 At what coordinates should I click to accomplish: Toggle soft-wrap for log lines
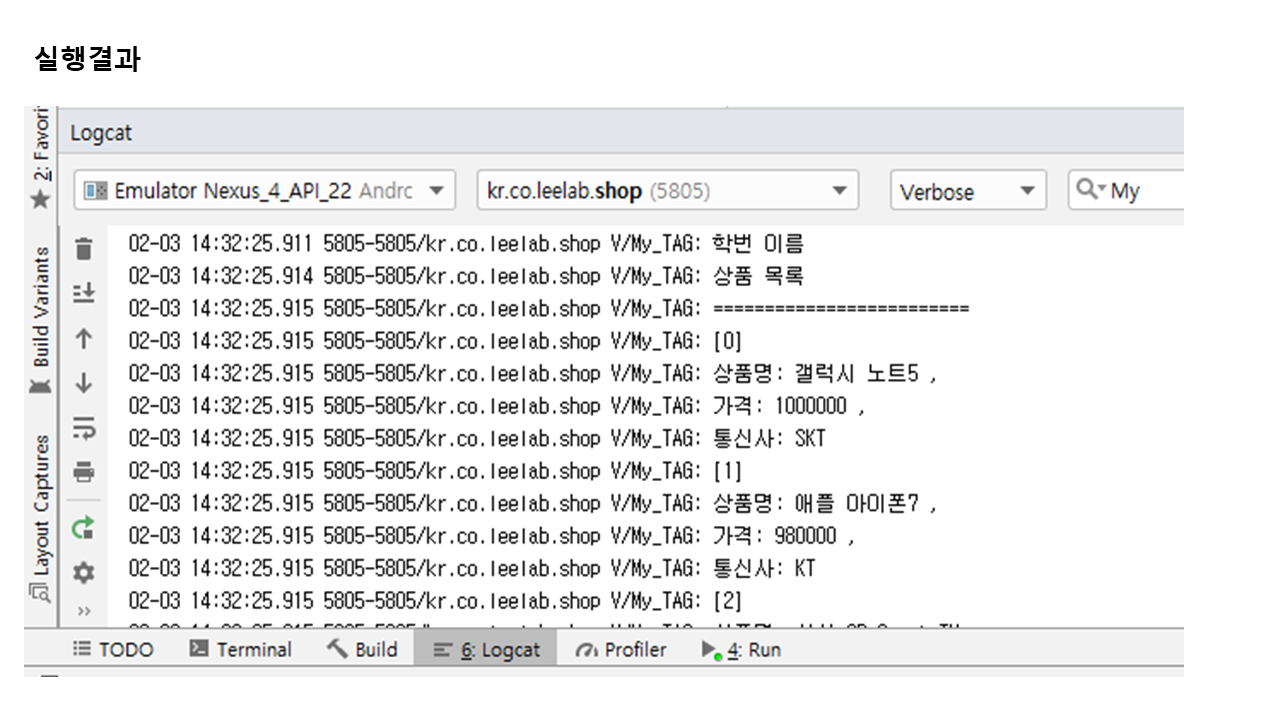(x=84, y=428)
